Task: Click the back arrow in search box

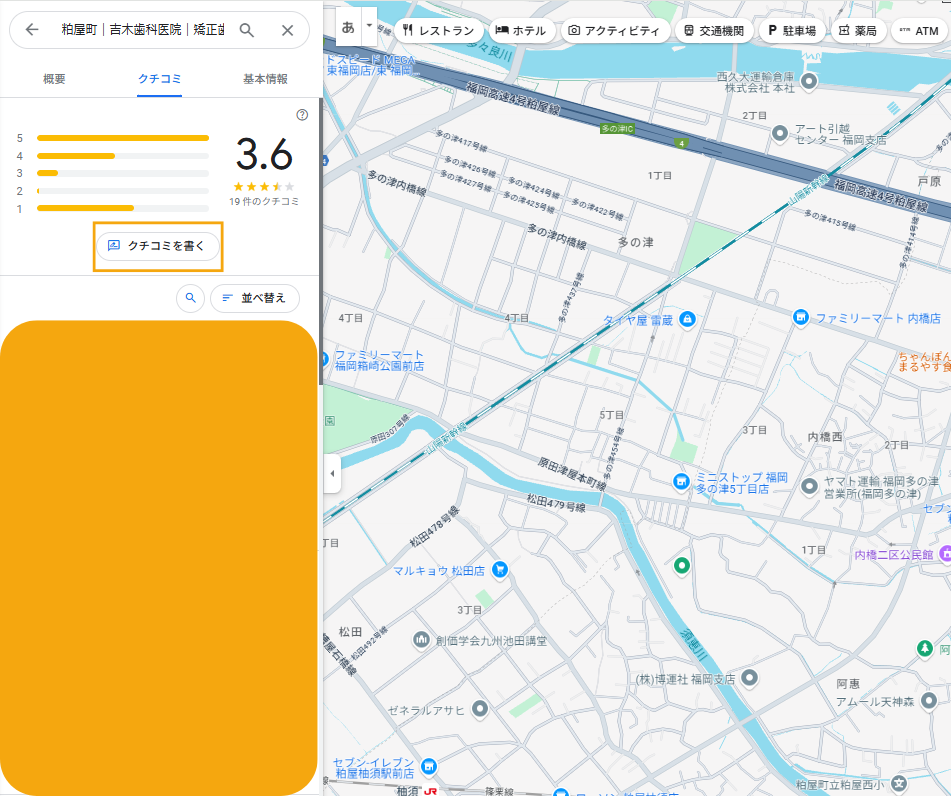Action: pos(32,30)
